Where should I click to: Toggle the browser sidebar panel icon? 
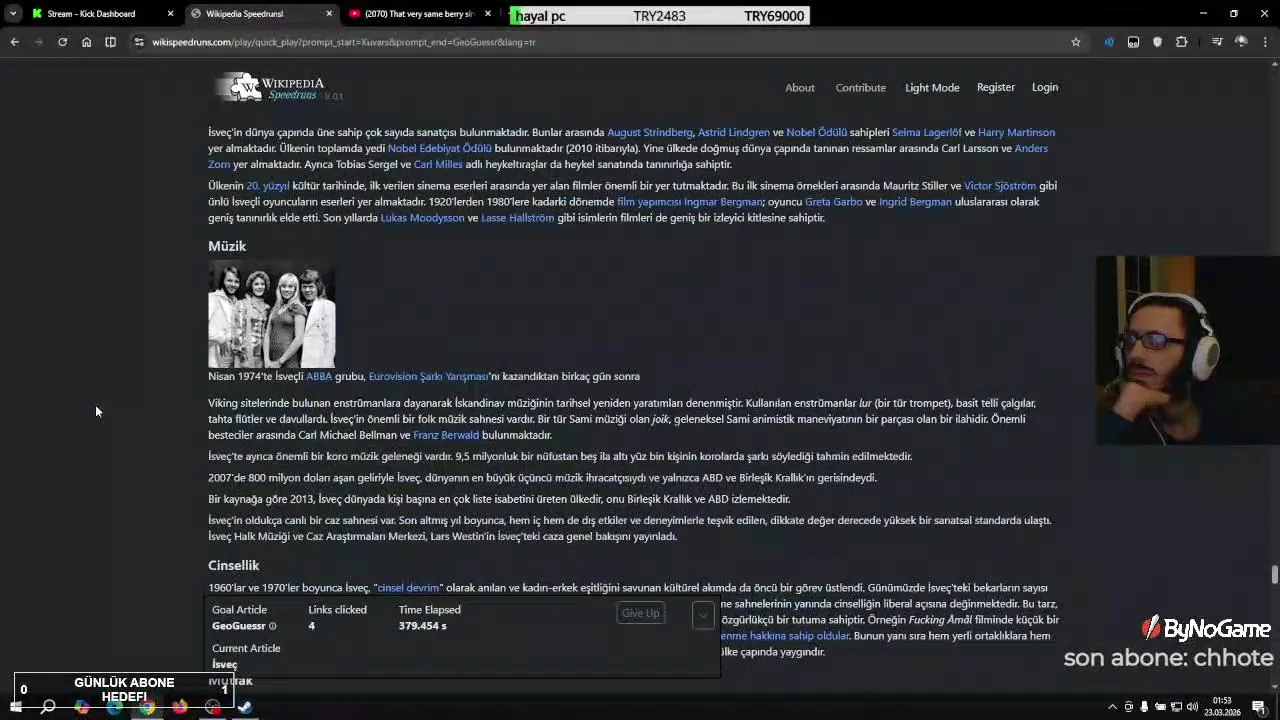(110, 42)
